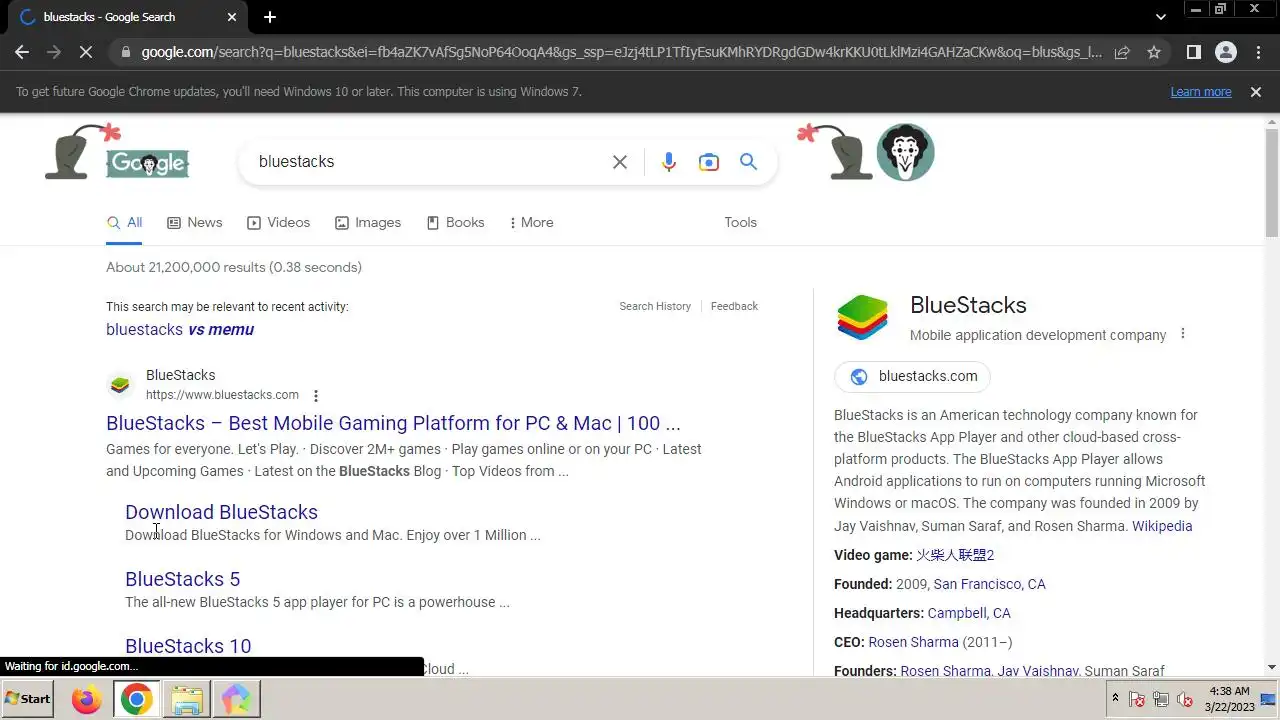
Task: Open CEO Rosen Sharma link
Action: (x=913, y=642)
